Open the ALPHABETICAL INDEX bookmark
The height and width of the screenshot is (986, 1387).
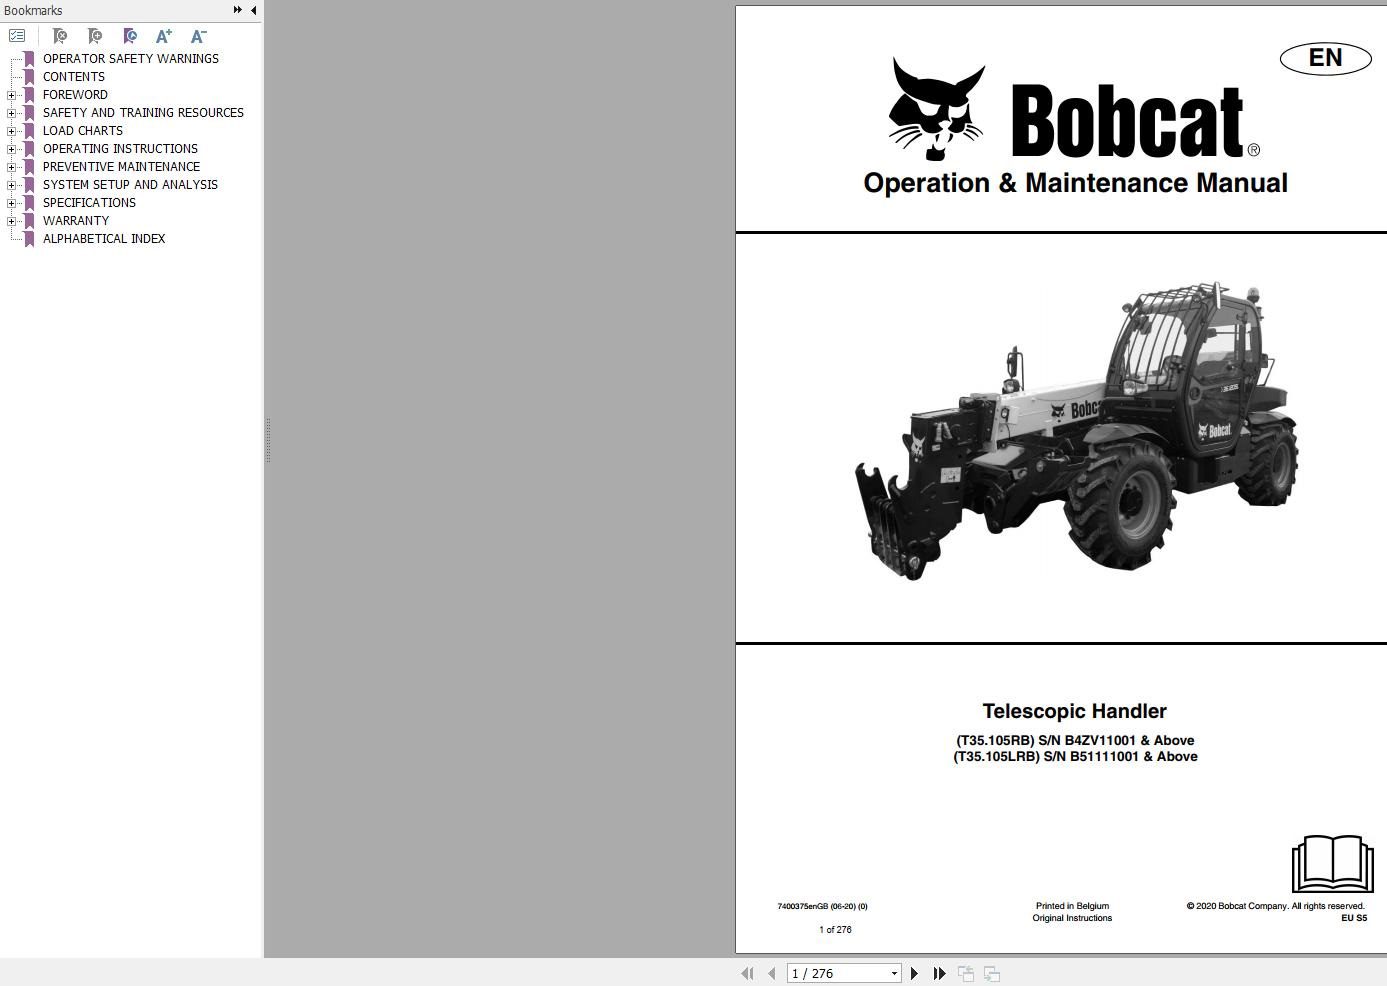pos(104,238)
